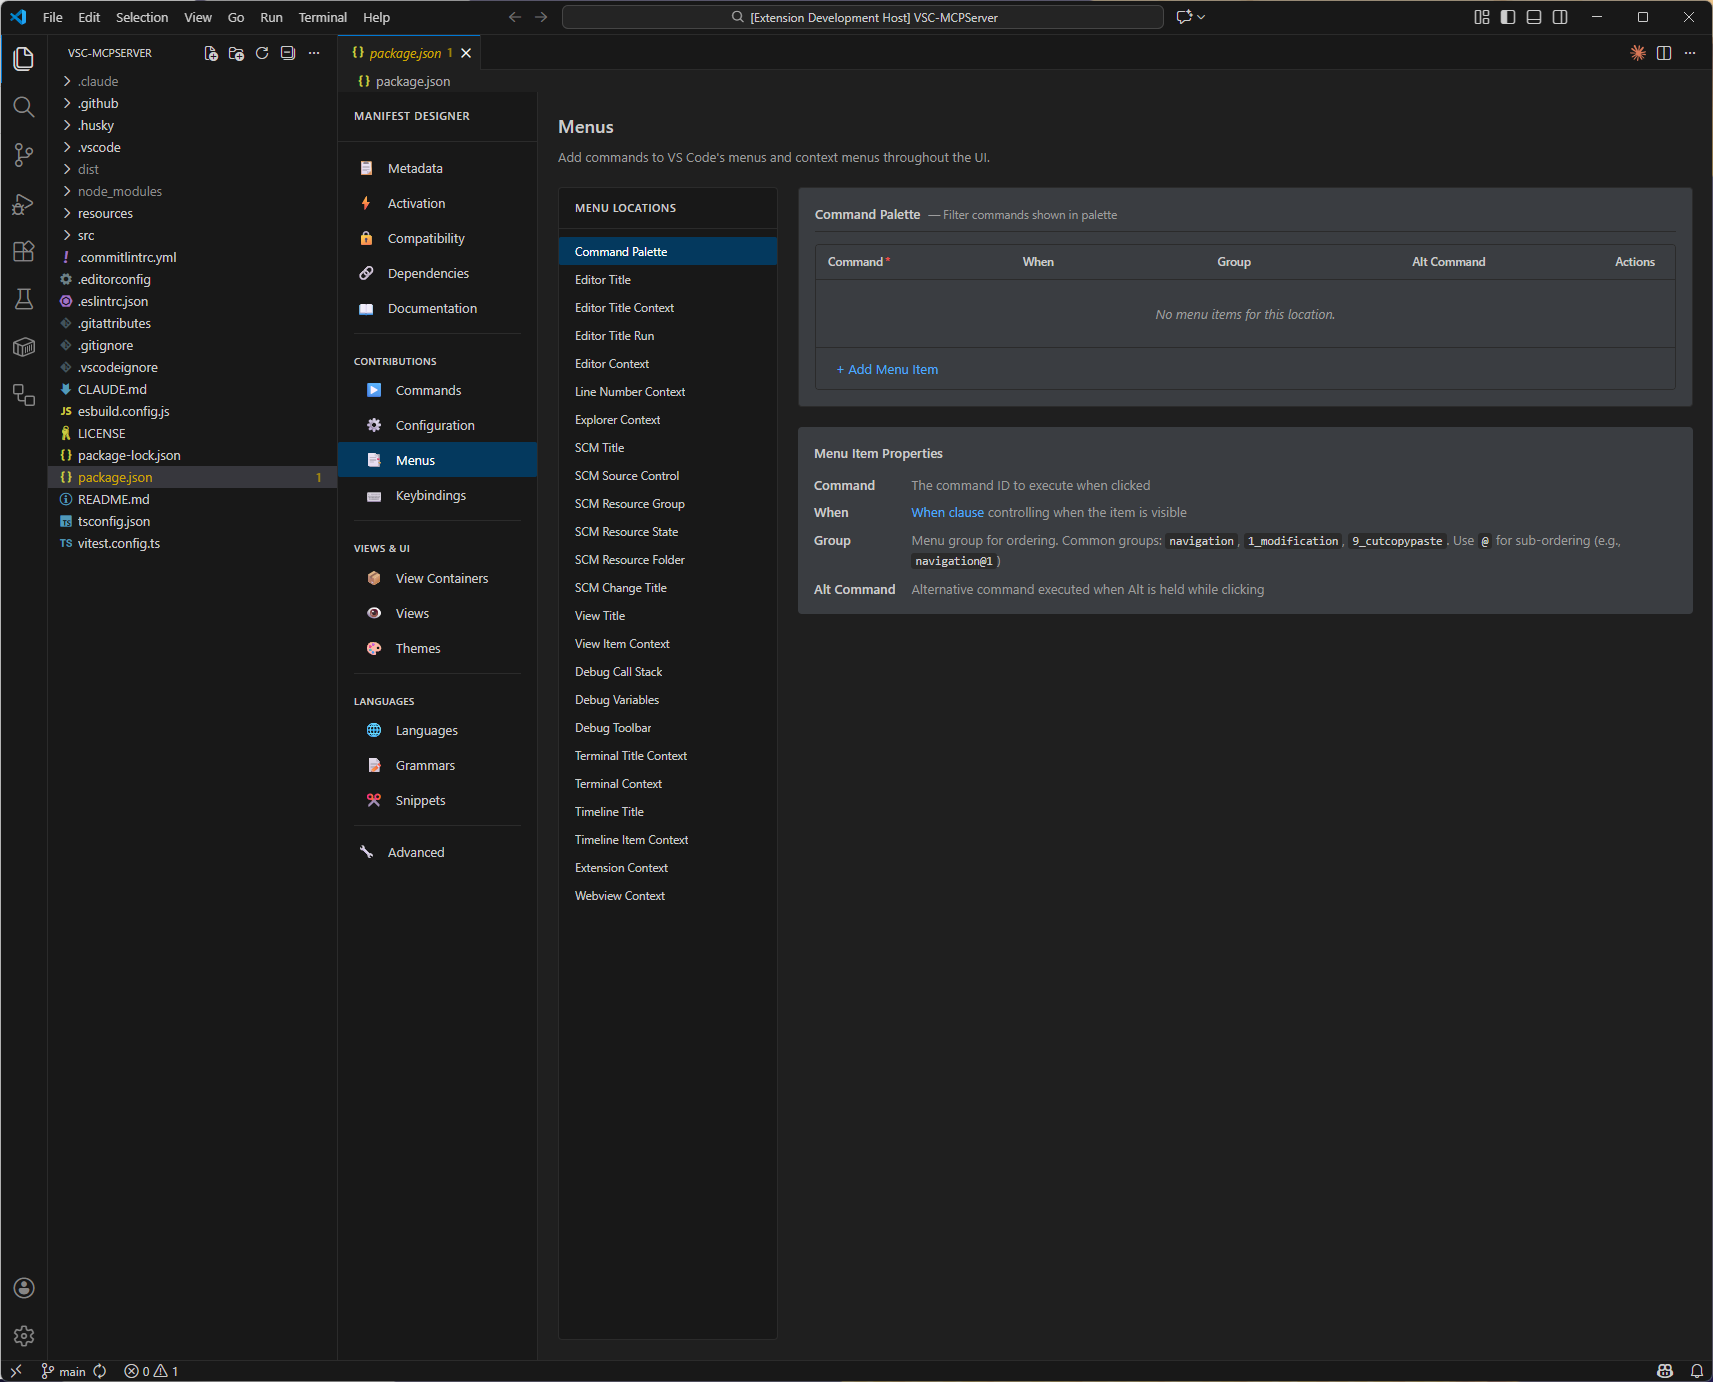Open the View Containers section

(437, 578)
